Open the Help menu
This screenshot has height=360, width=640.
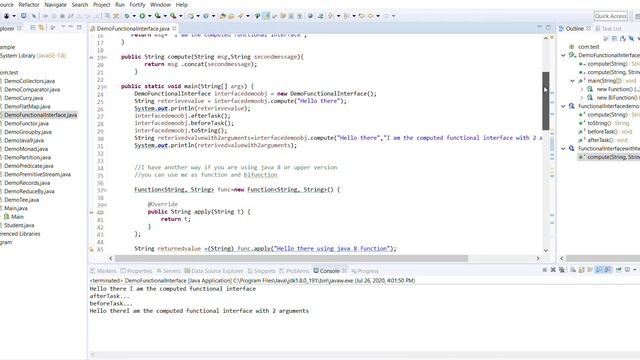(182, 4)
